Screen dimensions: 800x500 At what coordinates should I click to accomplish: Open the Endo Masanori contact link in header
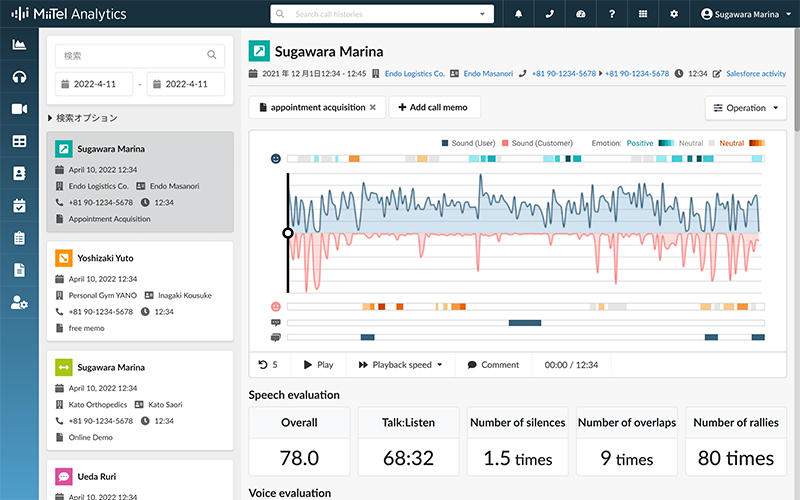coord(488,73)
